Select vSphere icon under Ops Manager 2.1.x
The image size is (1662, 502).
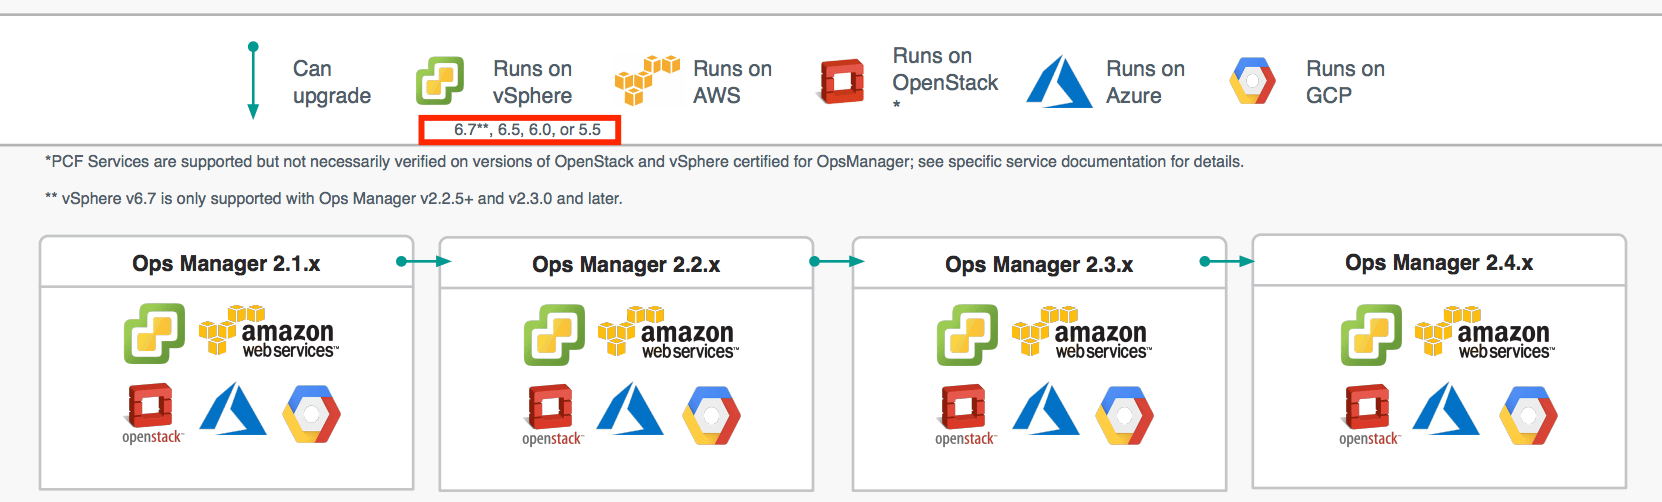154,333
